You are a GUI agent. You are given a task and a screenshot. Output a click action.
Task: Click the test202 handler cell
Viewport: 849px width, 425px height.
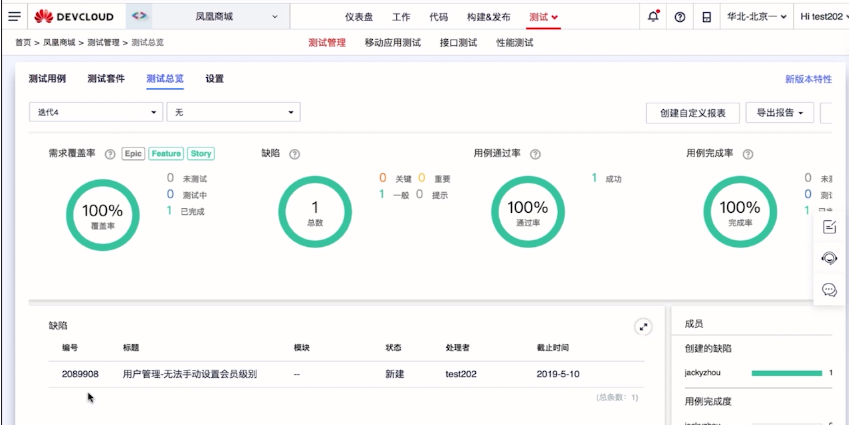coord(461,374)
